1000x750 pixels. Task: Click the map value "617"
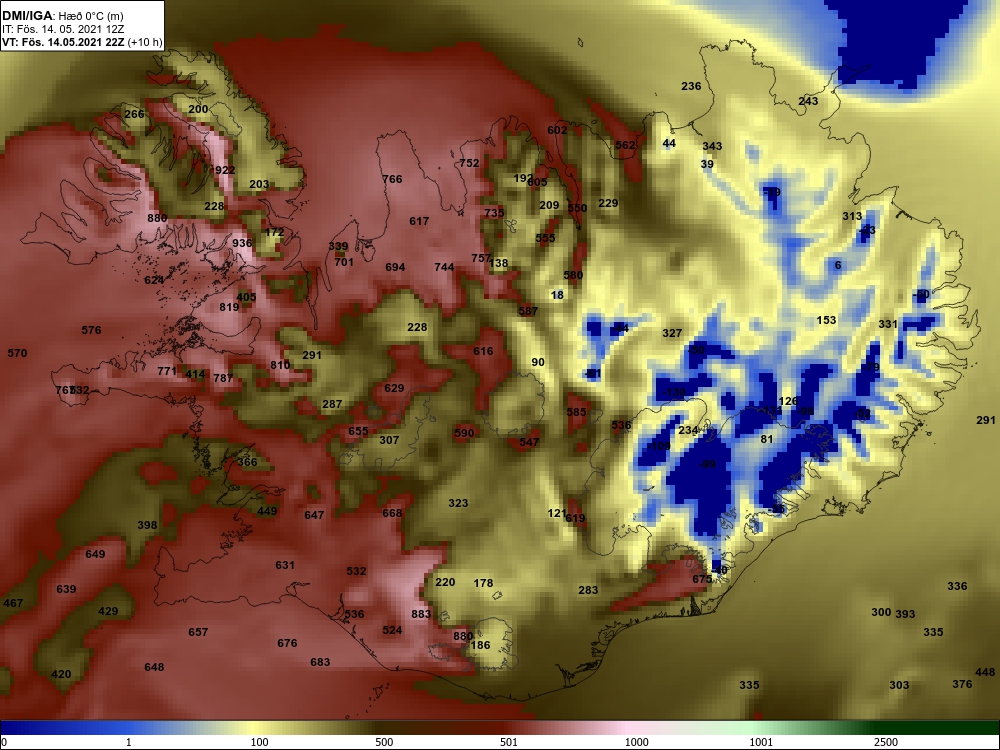(419, 221)
